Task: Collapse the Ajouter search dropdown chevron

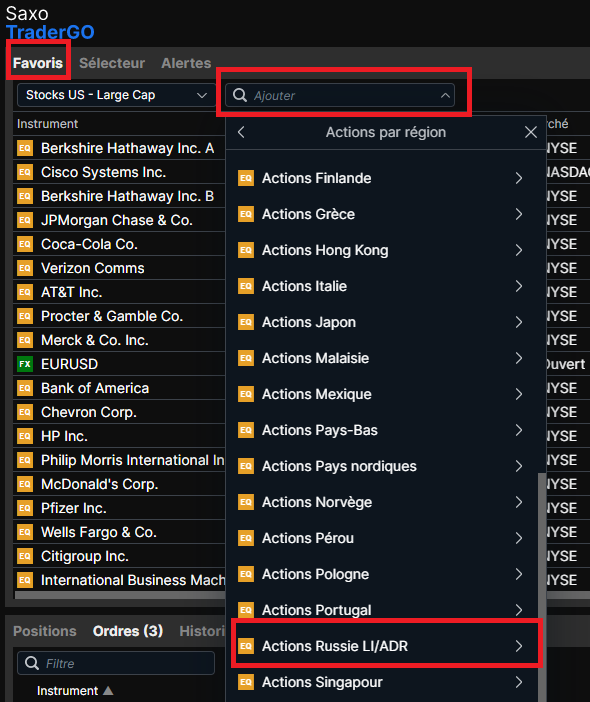Action: (445, 95)
